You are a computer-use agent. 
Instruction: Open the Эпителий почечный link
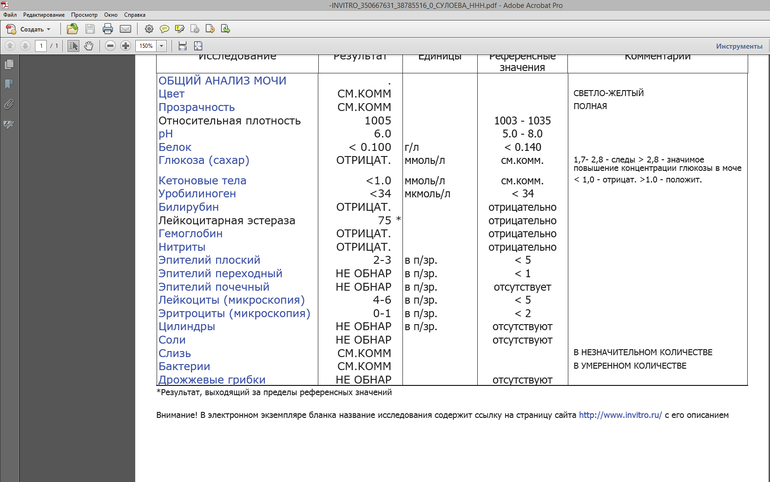[214, 287]
